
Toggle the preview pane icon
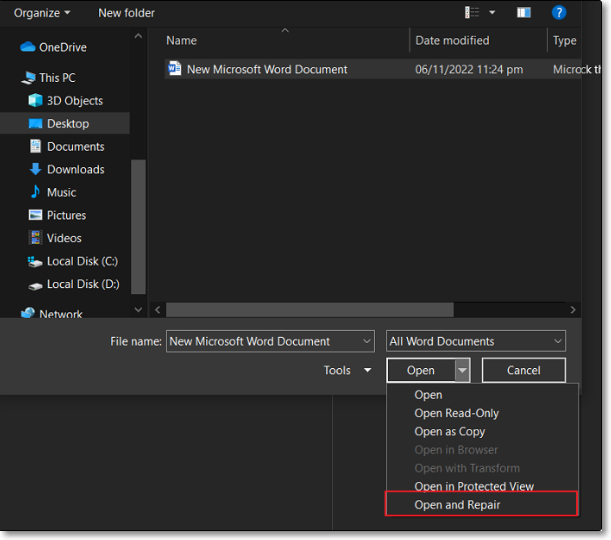coord(523,13)
